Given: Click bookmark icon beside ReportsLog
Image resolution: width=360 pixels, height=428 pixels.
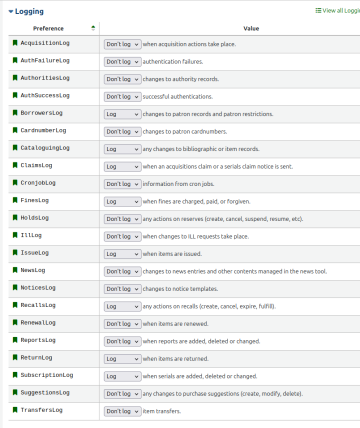Looking at the screenshot, I should click(15, 340).
